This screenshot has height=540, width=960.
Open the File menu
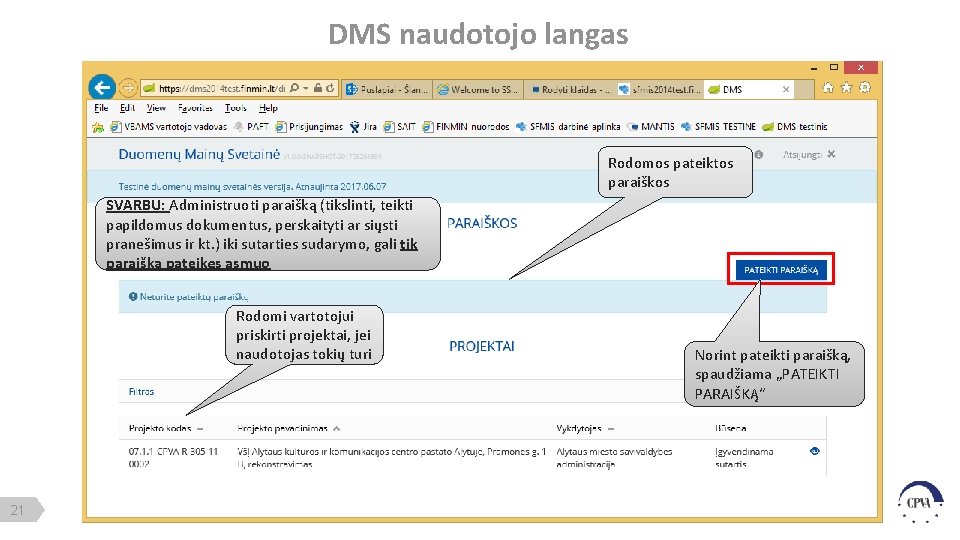(x=101, y=108)
